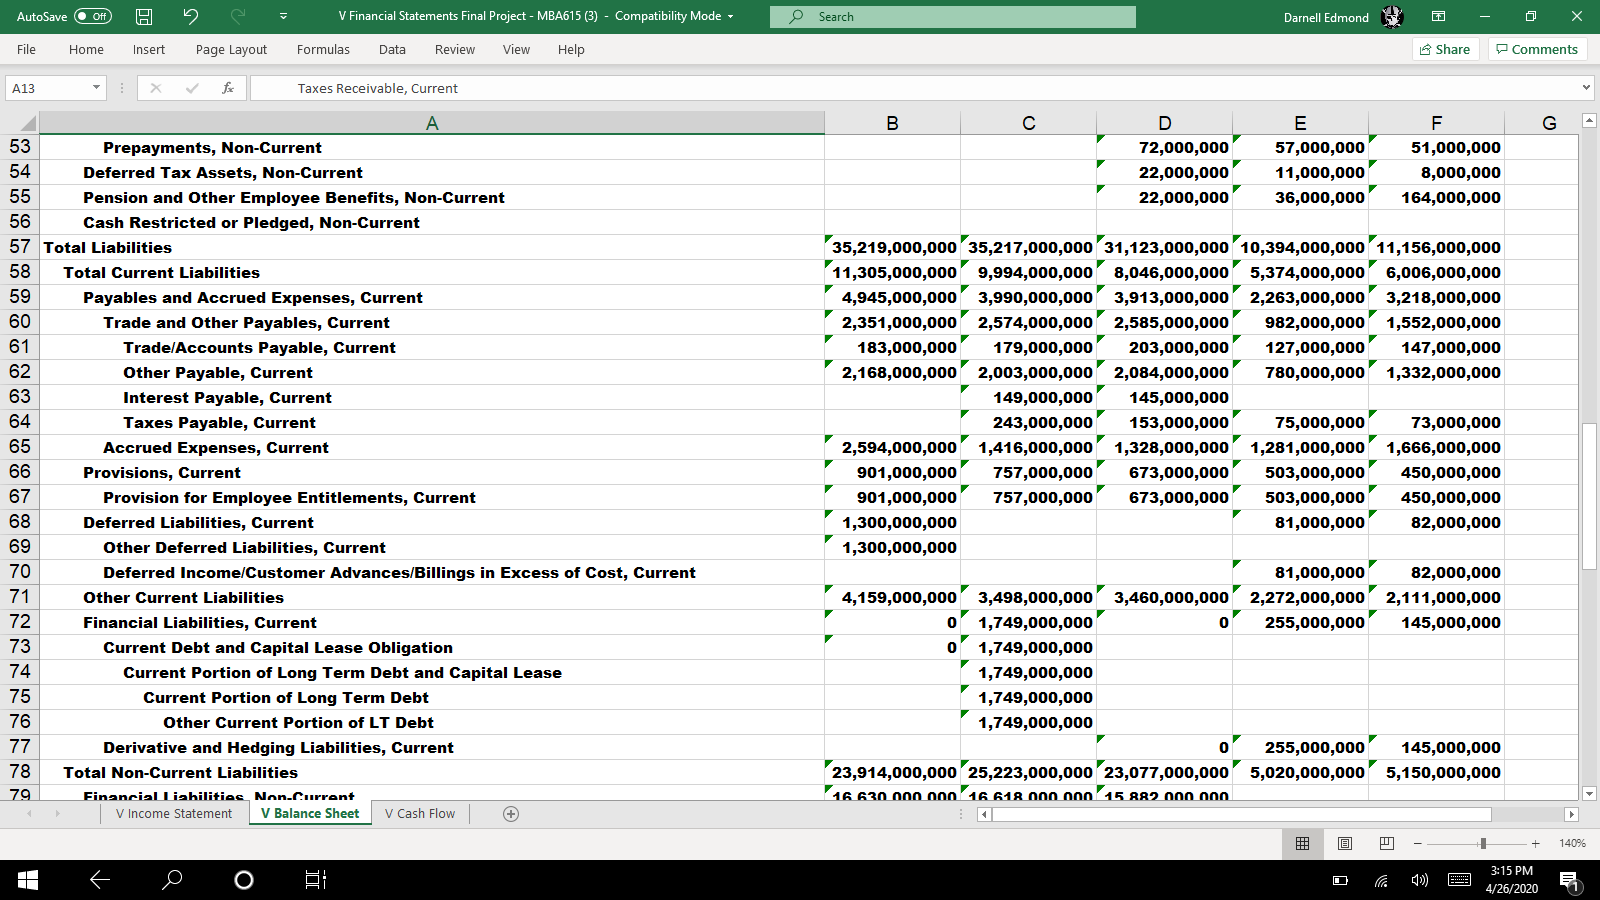Select column D header
This screenshot has height=900, width=1600.
click(x=1165, y=123)
